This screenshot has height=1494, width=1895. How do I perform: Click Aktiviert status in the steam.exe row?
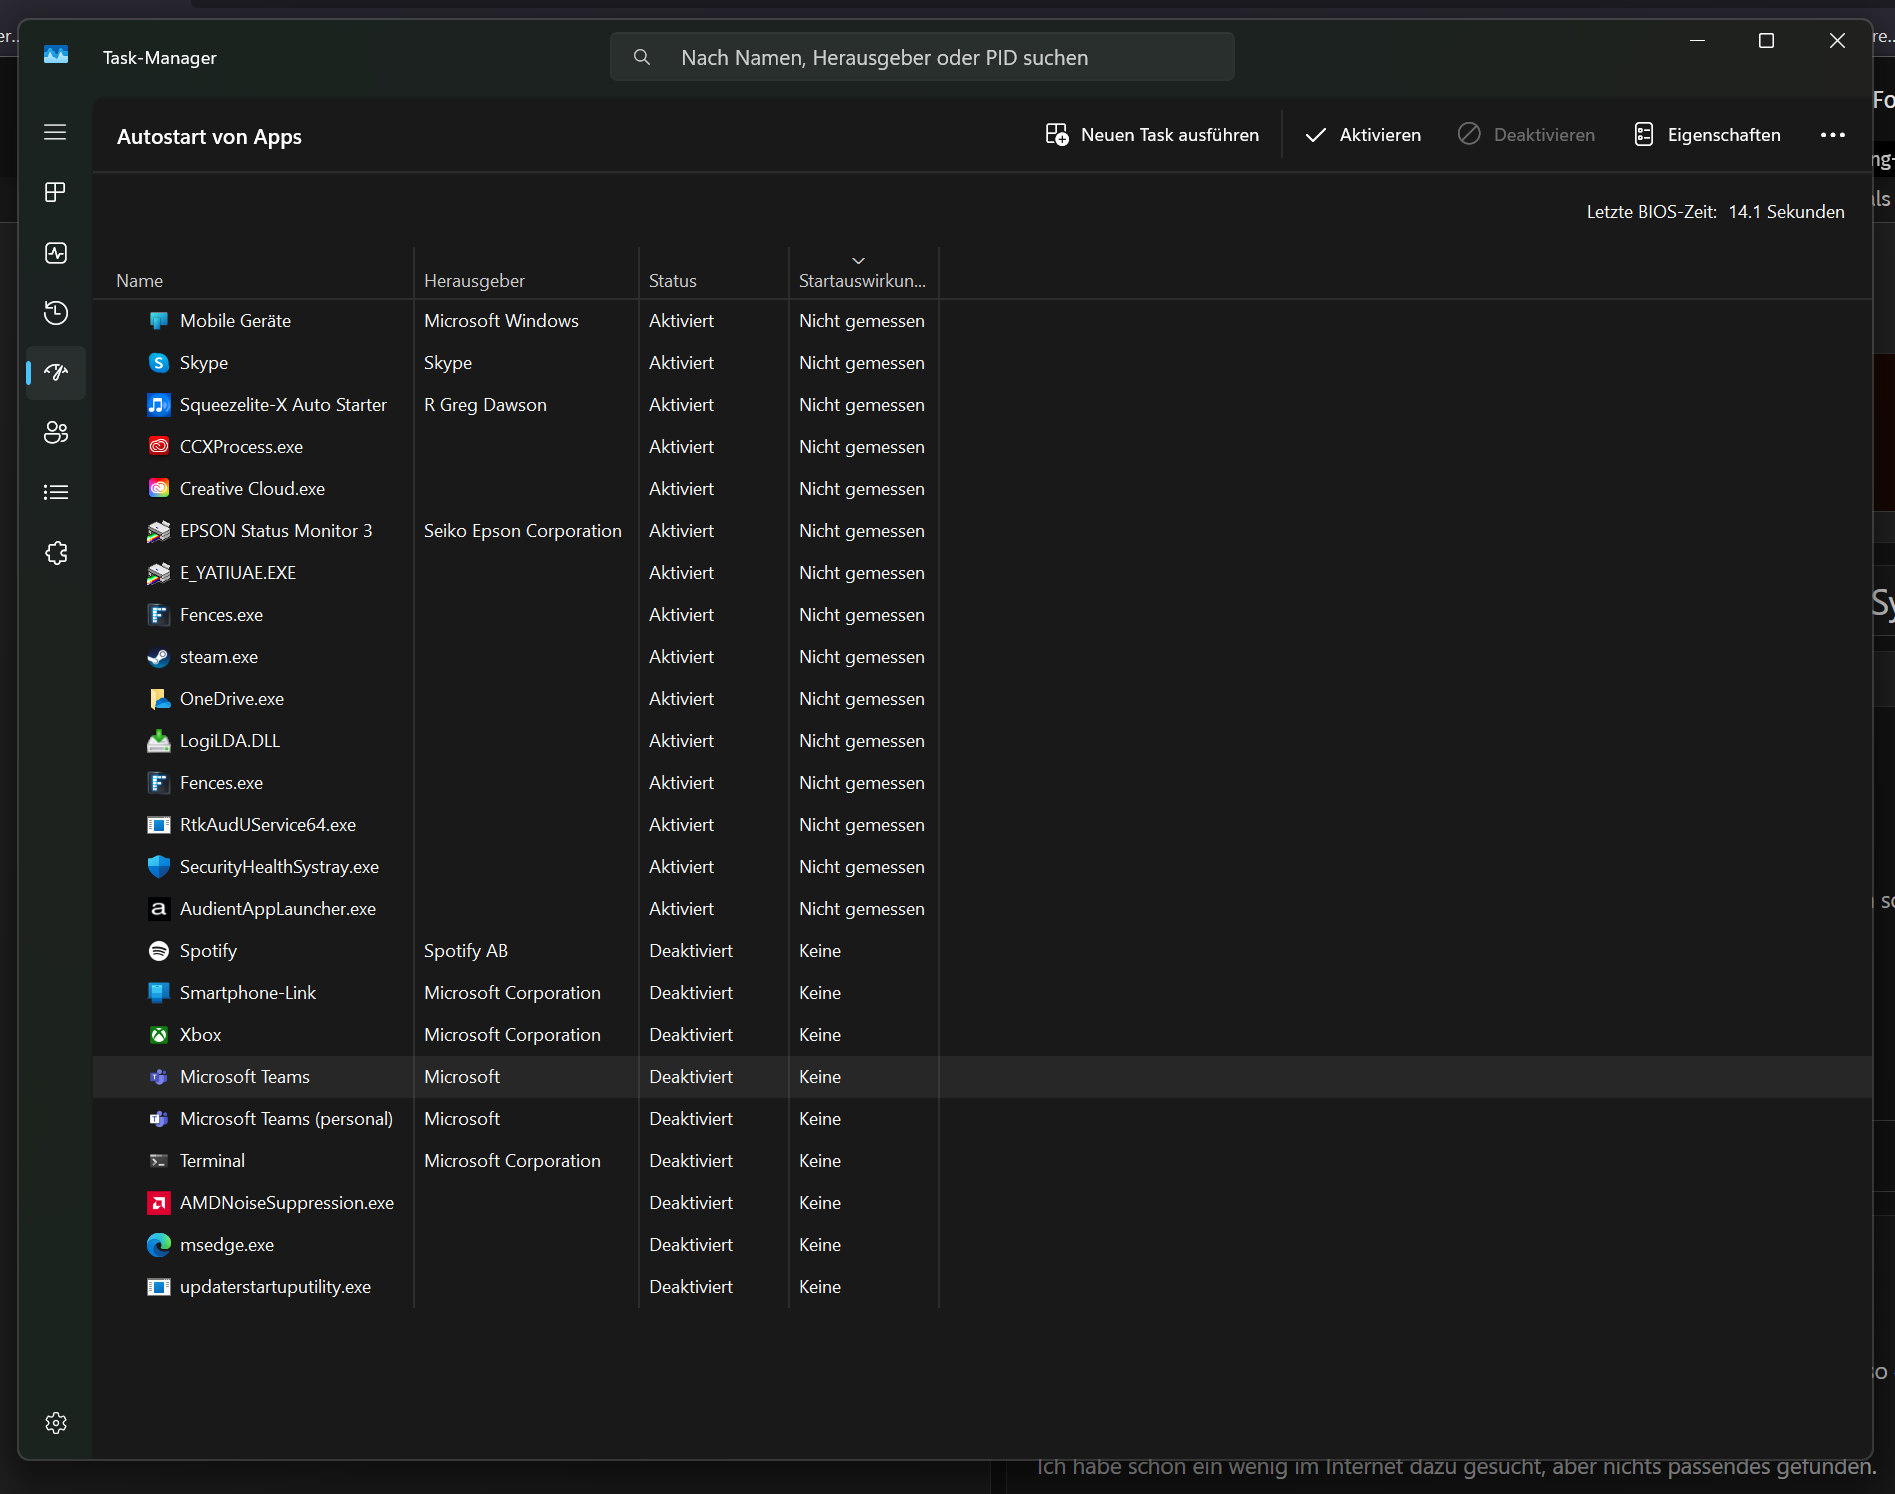[x=681, y=656]
